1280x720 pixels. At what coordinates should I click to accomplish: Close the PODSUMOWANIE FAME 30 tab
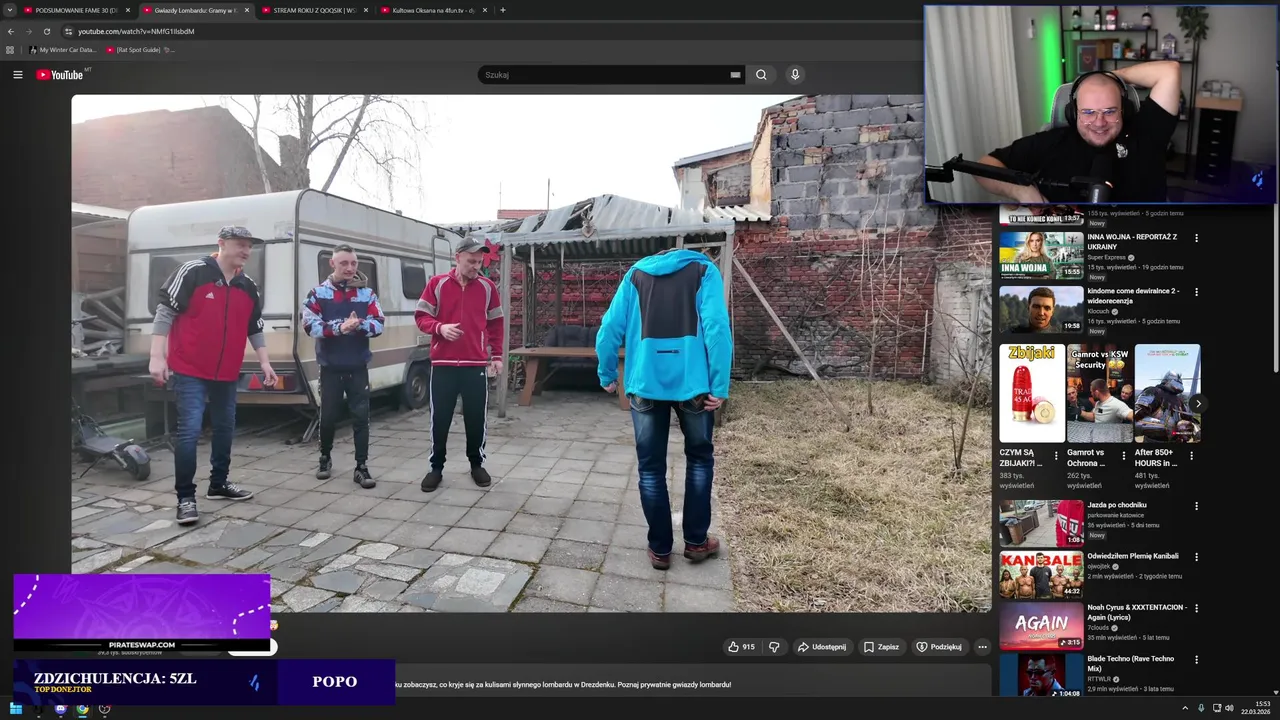coord(128,10)
